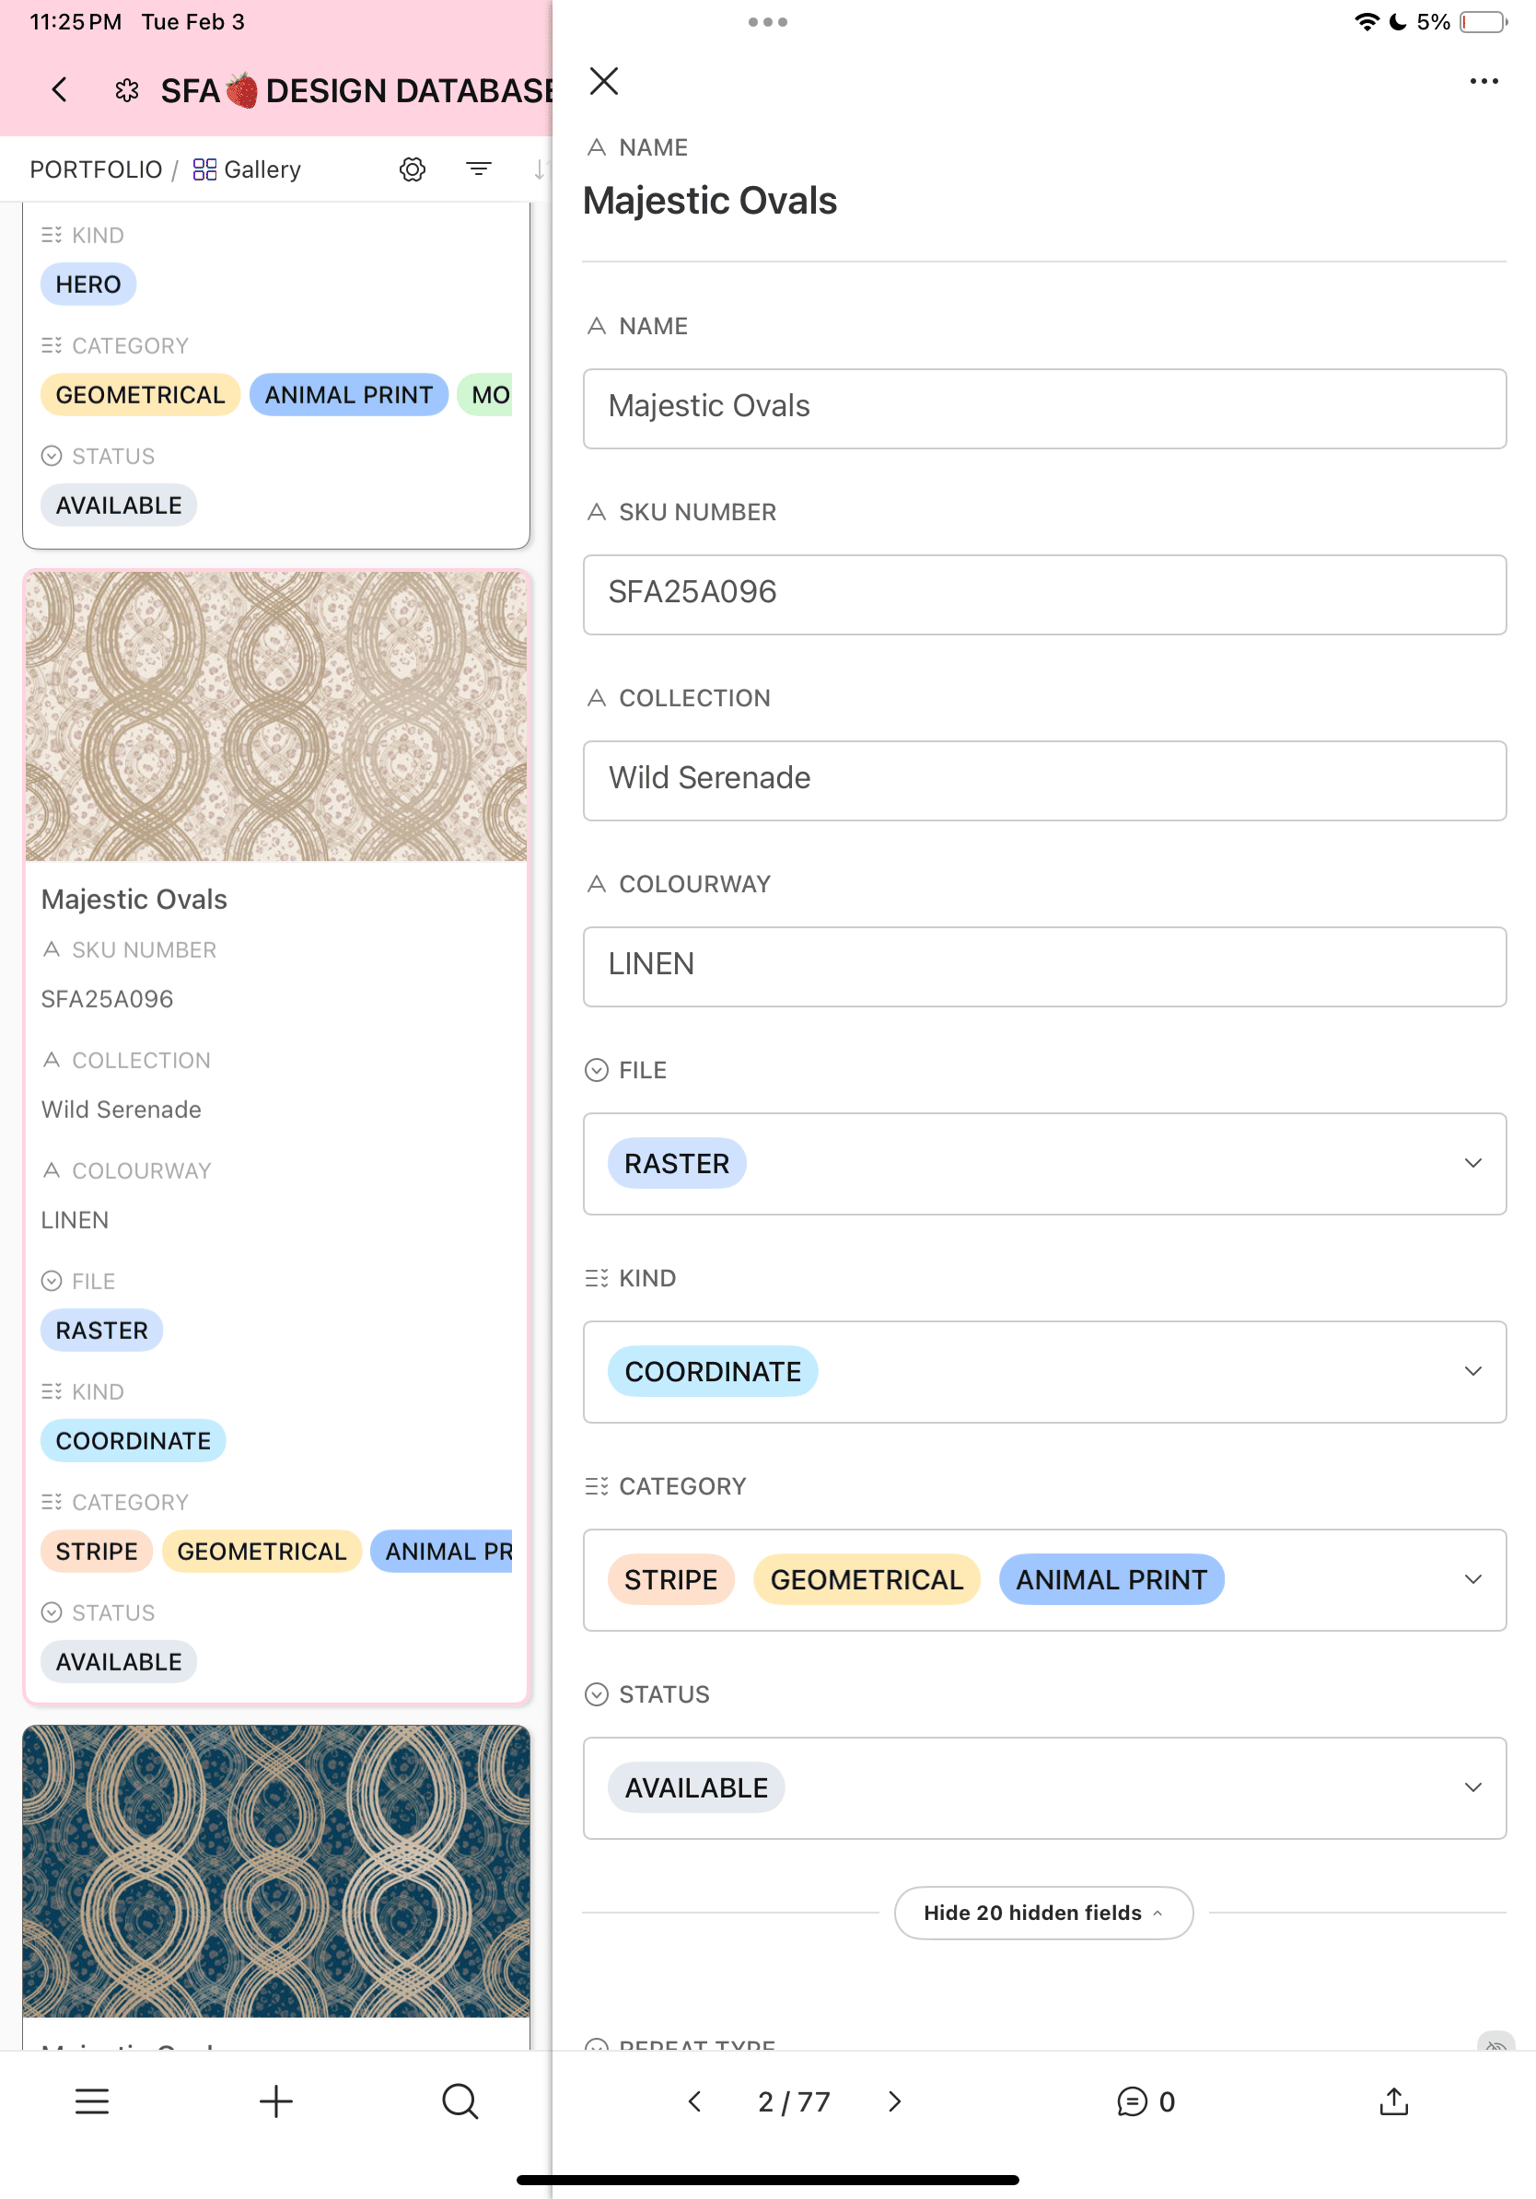This screenshot has width=1536, height=2199.
Task: Open the linen Majestic Ovals card thumbnail
Action: [276, 716]
